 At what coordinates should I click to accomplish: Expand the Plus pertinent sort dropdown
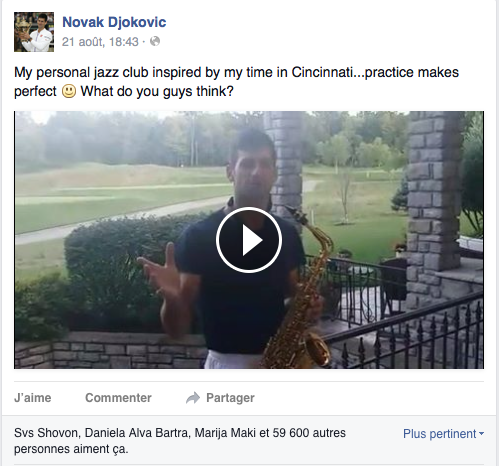click(443, 434)
